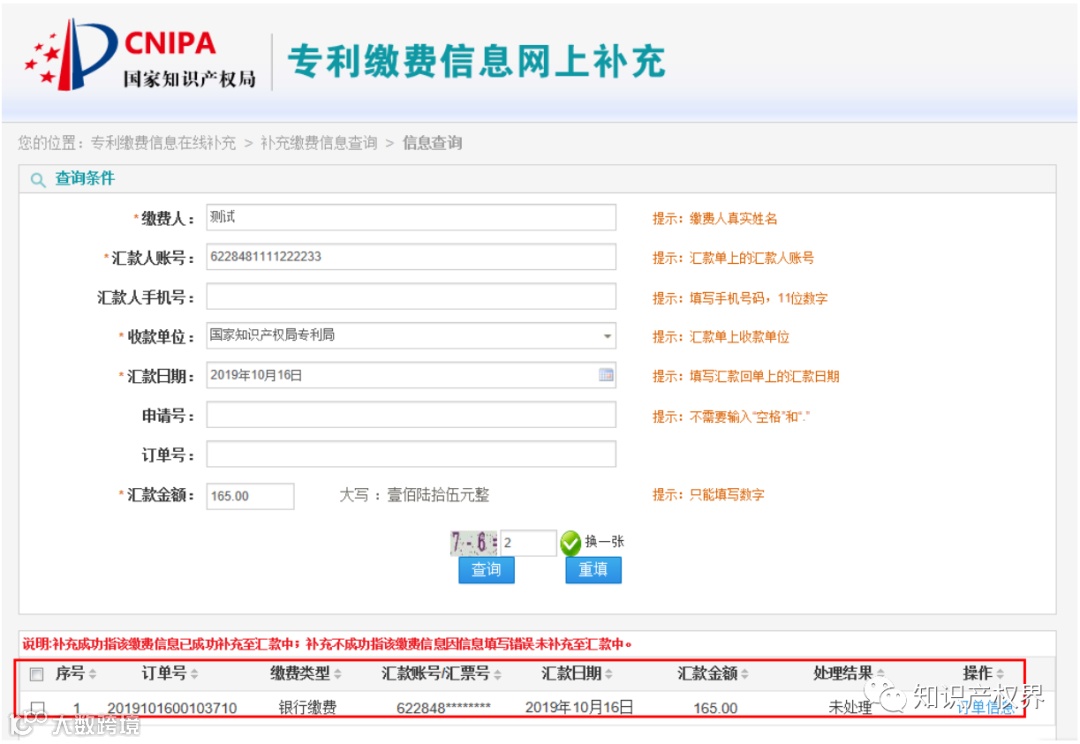Viewport: 1080px width, 744px height.
Task: Click the captcha image 7-6
Action: click(473, 543)
